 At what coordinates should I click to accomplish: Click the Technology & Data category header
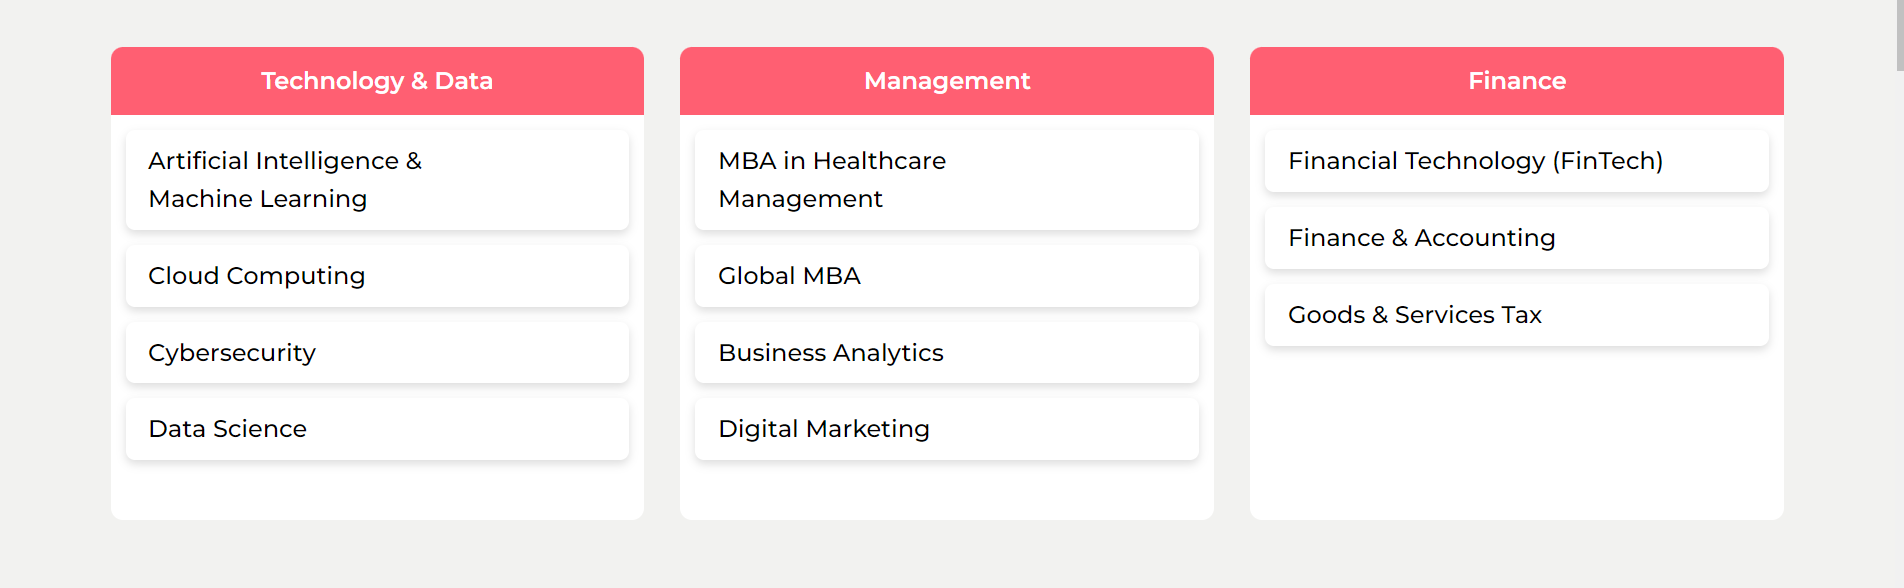(377, 81)
